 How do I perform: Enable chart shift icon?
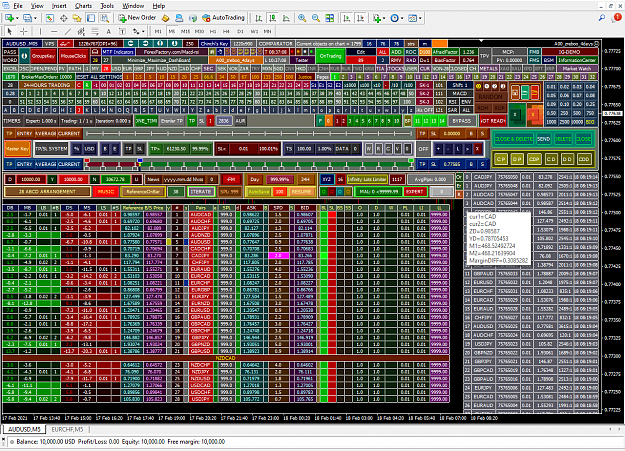pos(360,18)
